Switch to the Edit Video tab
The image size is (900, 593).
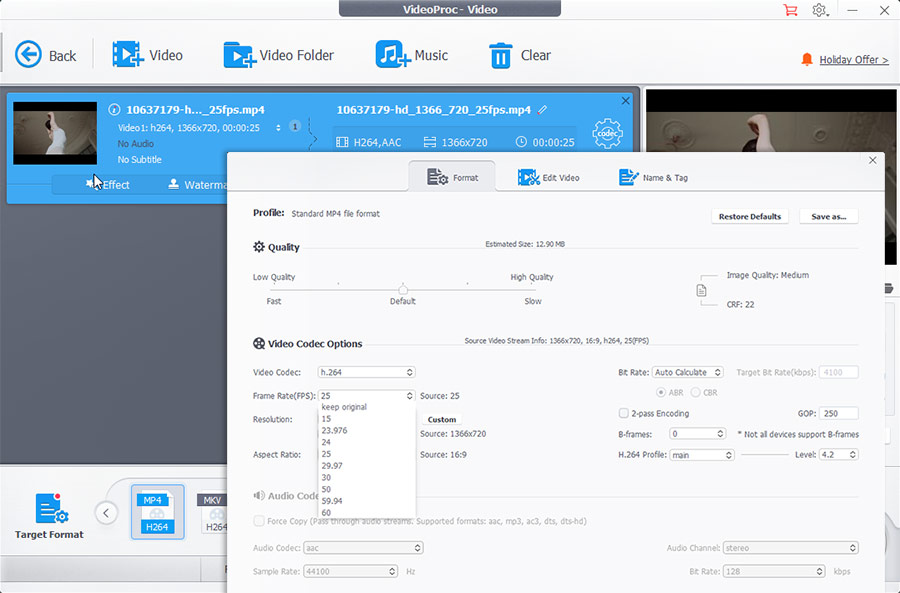point(548,177)
